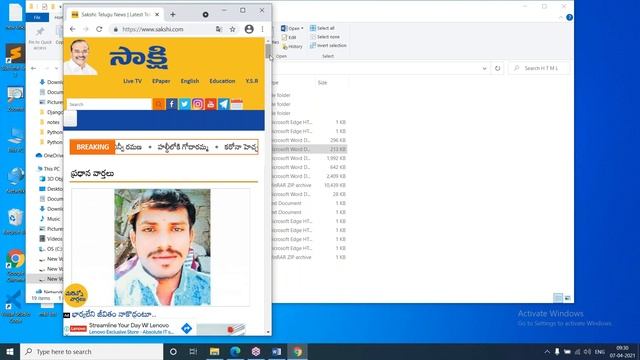
Task: Switch Explorer to large icons view
Action: pyautogui.click(x=567, y=298)
